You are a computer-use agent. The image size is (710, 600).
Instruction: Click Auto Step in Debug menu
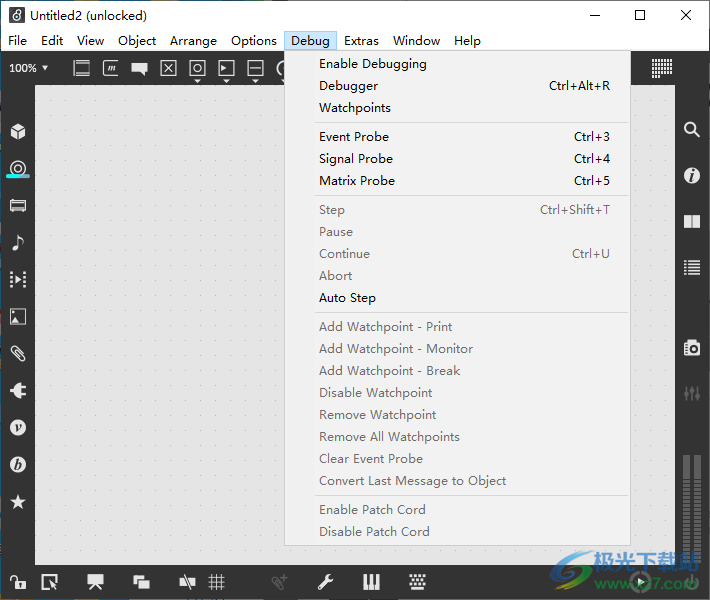347,298
